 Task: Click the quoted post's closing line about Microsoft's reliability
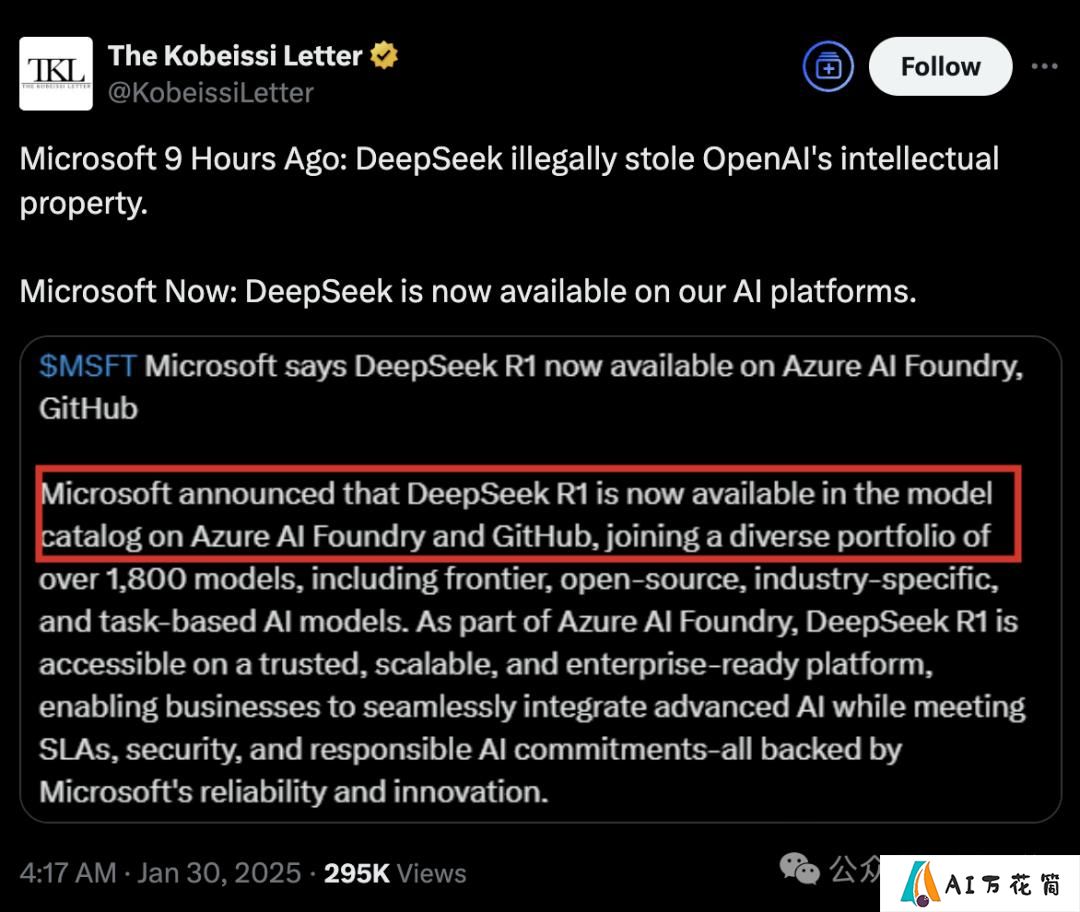[x=293, y=791]
